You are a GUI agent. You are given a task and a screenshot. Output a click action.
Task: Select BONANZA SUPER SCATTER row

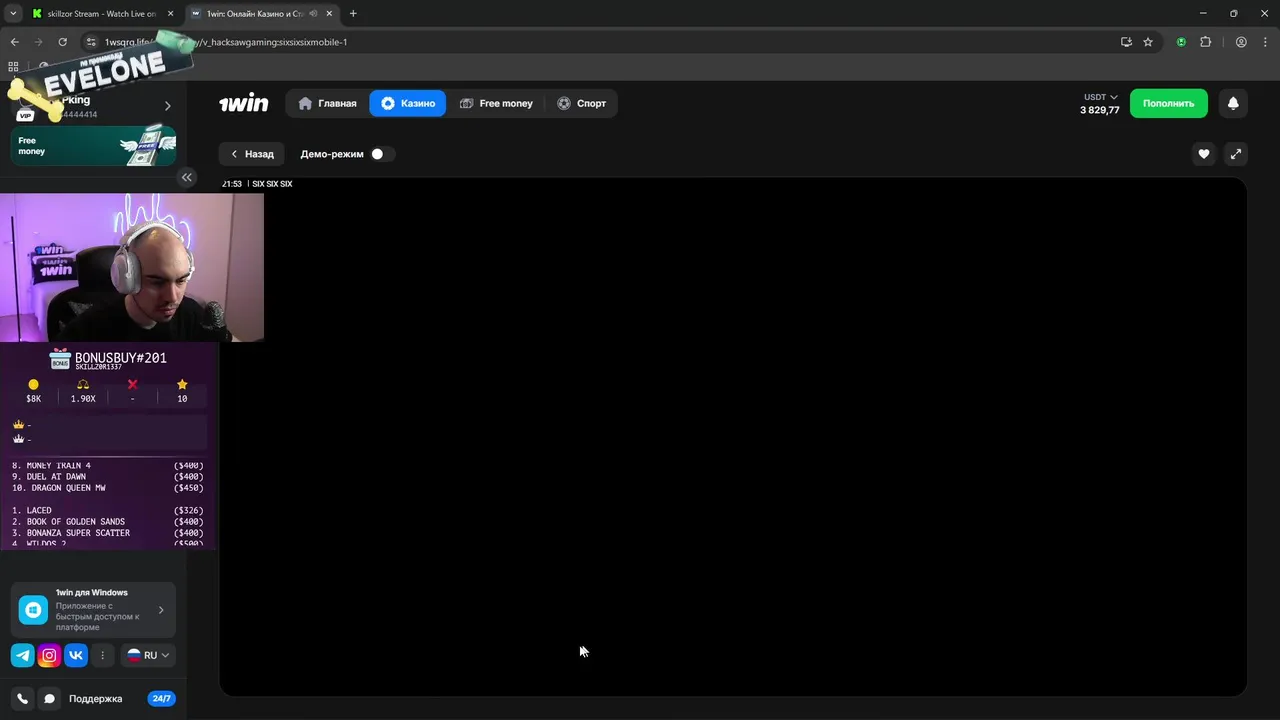pyautogui.click(x=107, y=533)
